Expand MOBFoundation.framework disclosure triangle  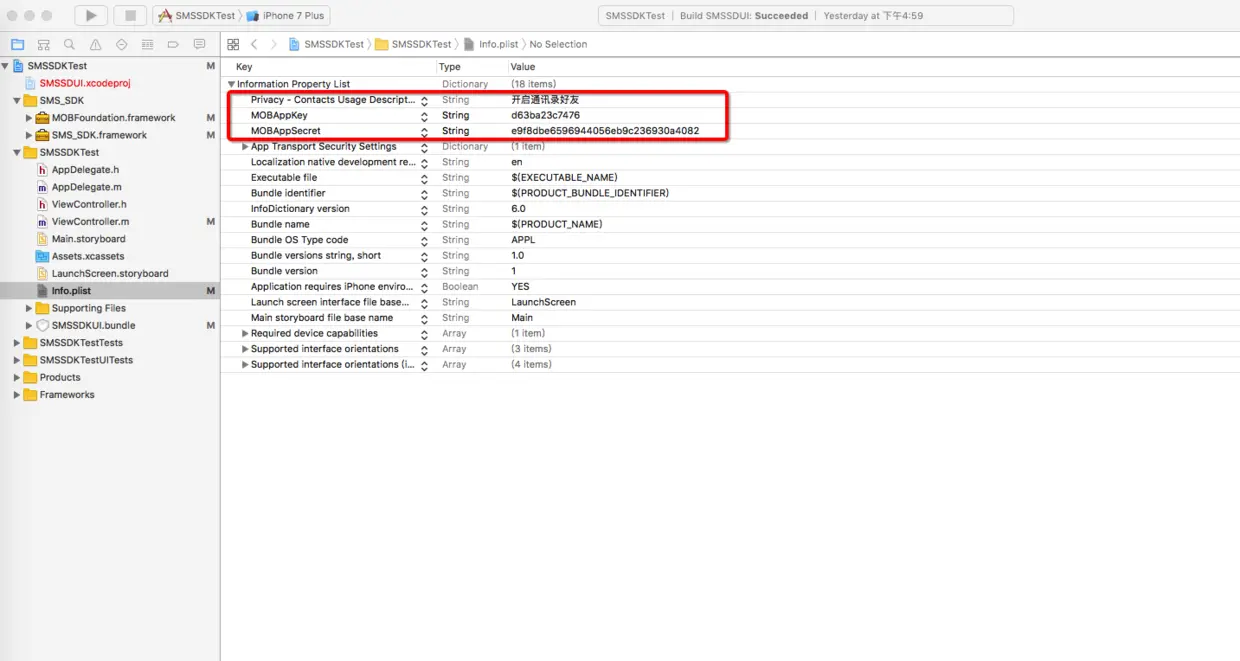(29, 118)
